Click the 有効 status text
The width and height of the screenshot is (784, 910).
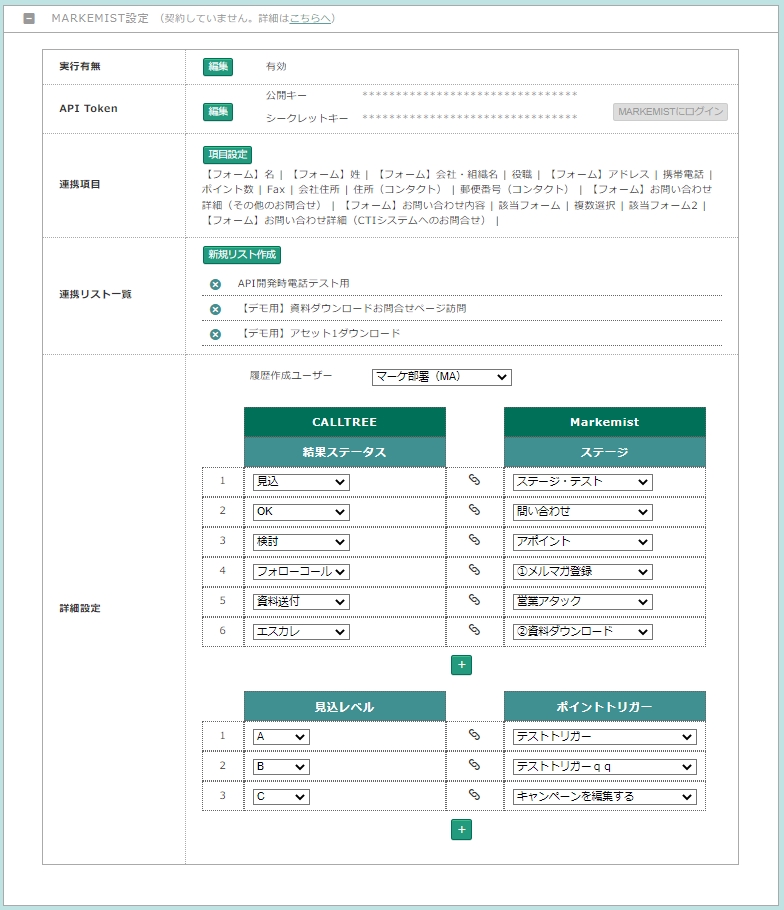coord(276,67)
